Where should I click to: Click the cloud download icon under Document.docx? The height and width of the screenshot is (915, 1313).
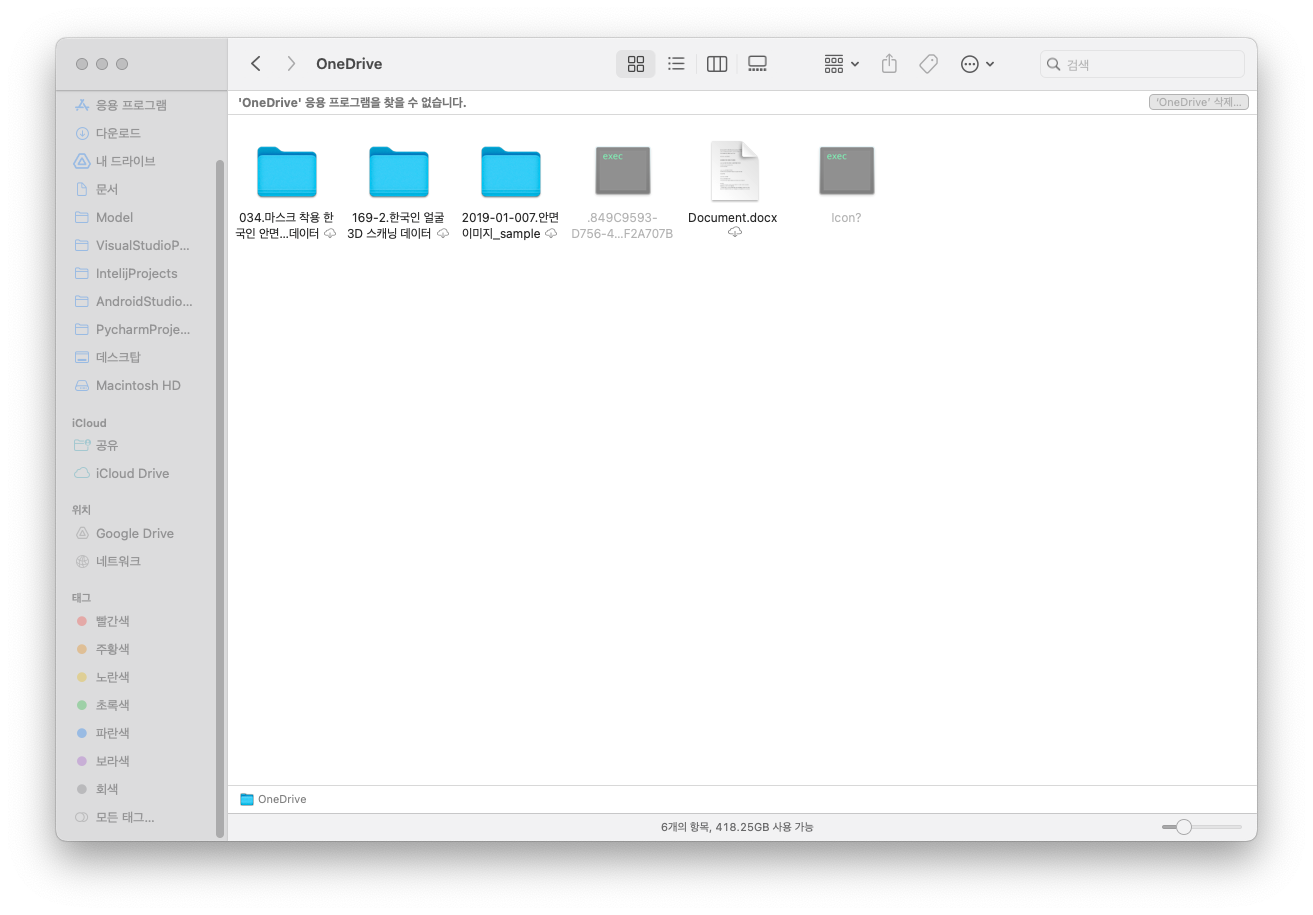click(735, 232)
